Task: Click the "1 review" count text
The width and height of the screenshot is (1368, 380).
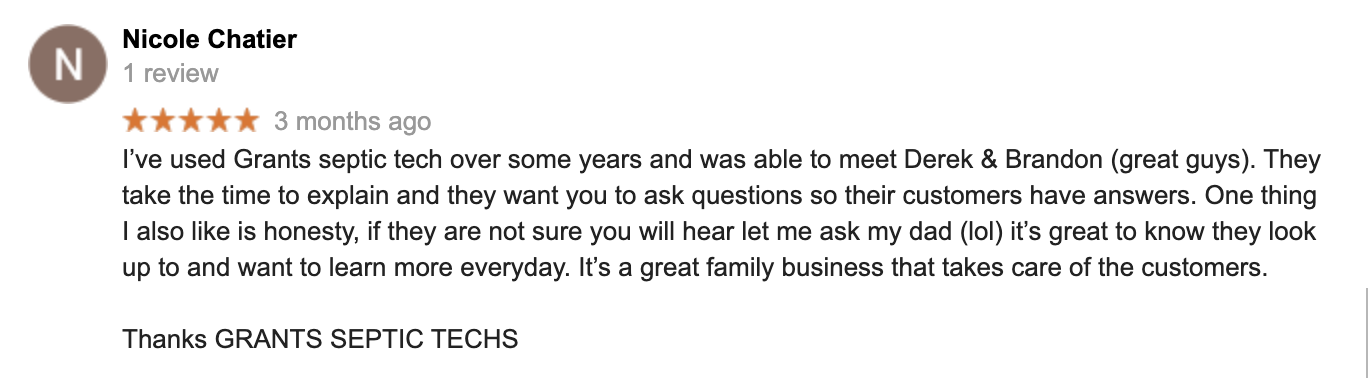Action: coord(170,73)
